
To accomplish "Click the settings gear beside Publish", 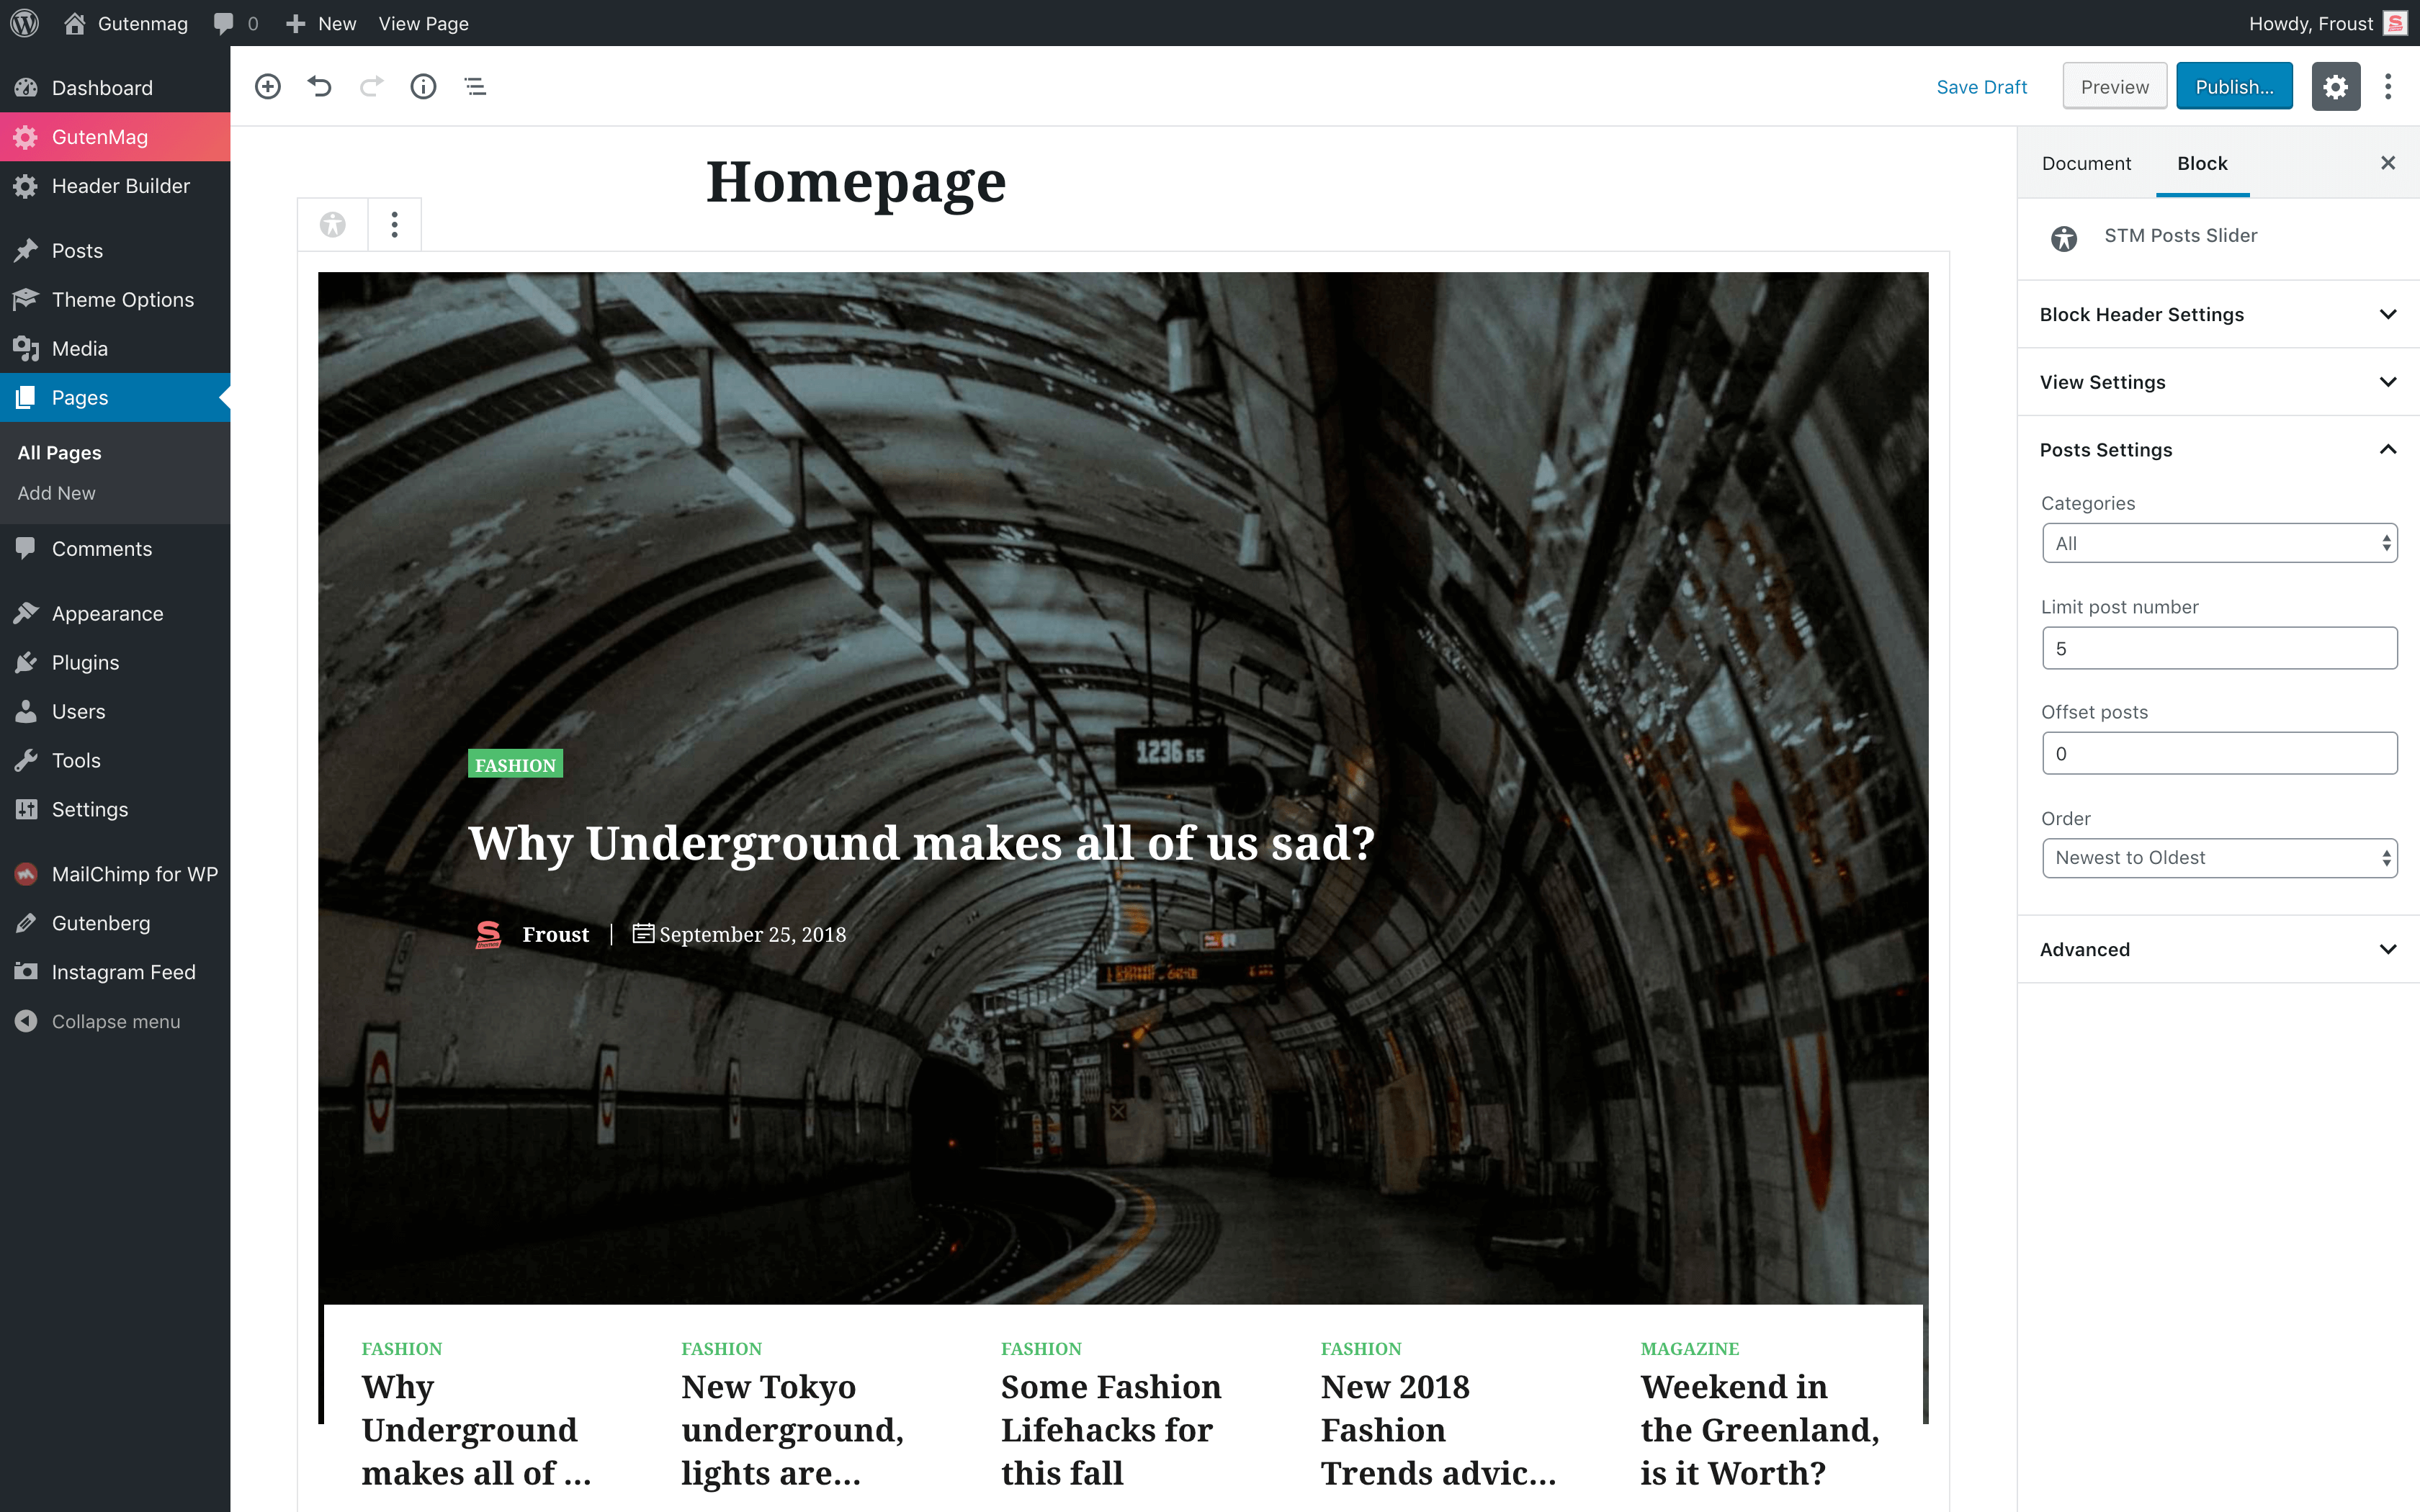I will [2336, 86].
